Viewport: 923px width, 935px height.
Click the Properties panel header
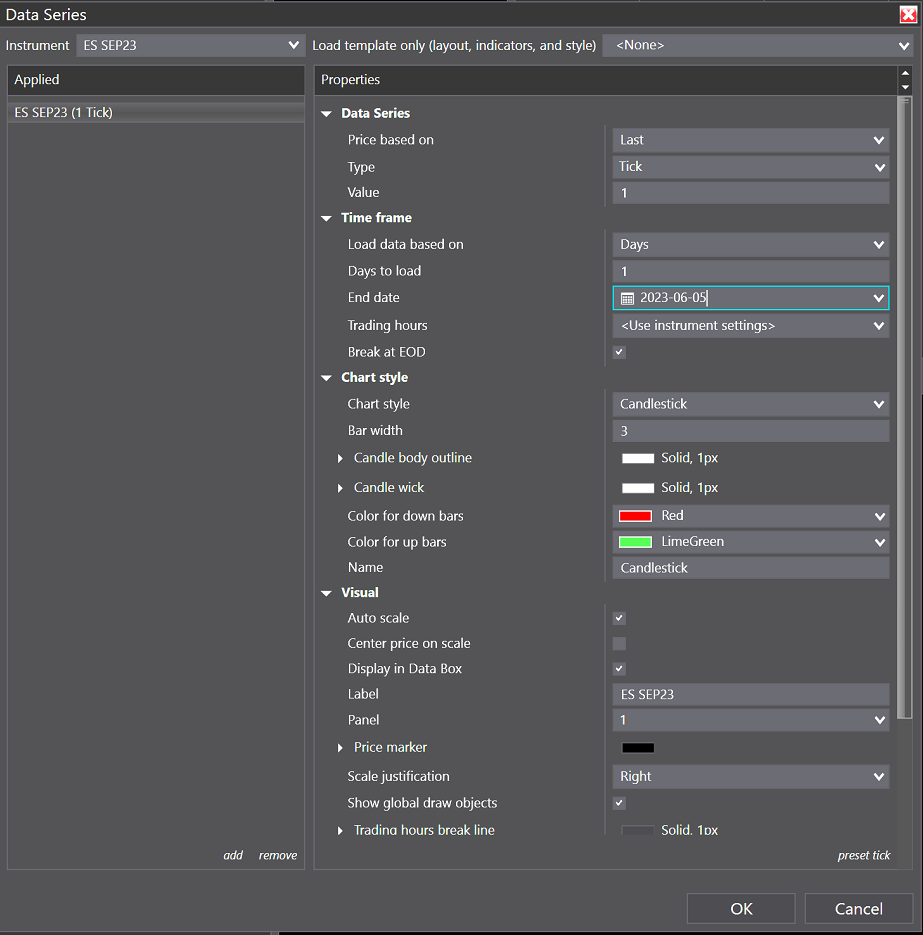click(605, 80)
